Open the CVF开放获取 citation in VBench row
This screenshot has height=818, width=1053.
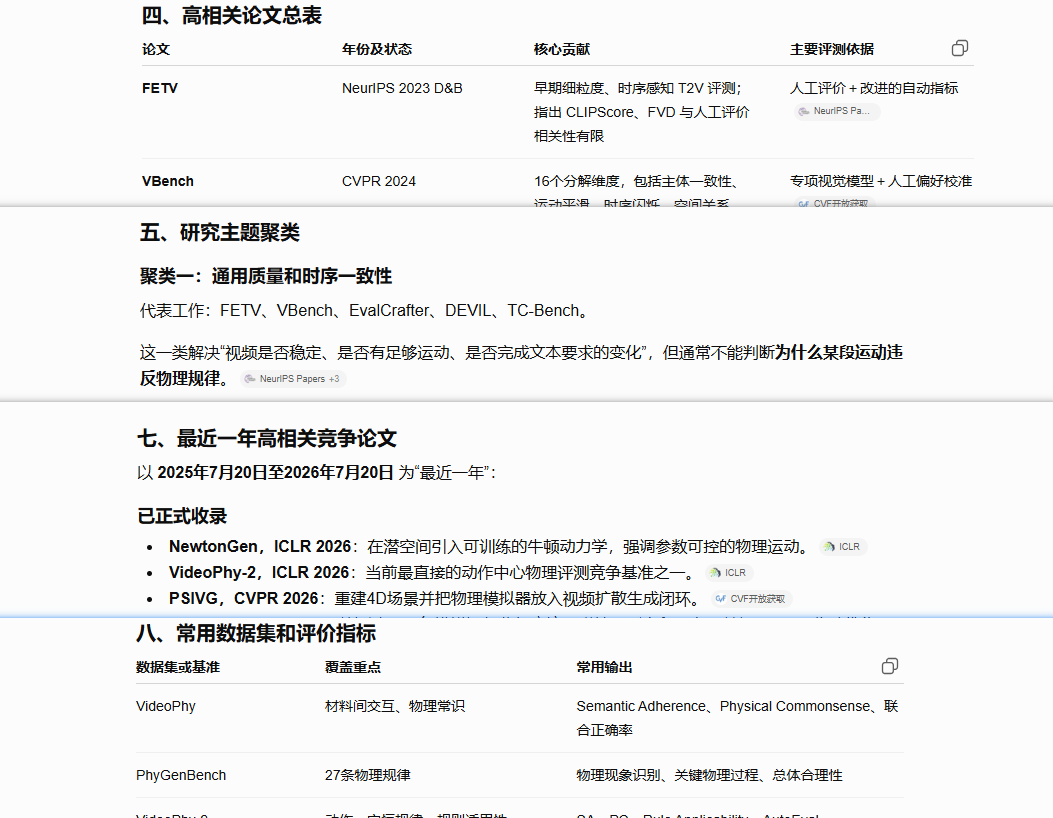pos(834,203)
